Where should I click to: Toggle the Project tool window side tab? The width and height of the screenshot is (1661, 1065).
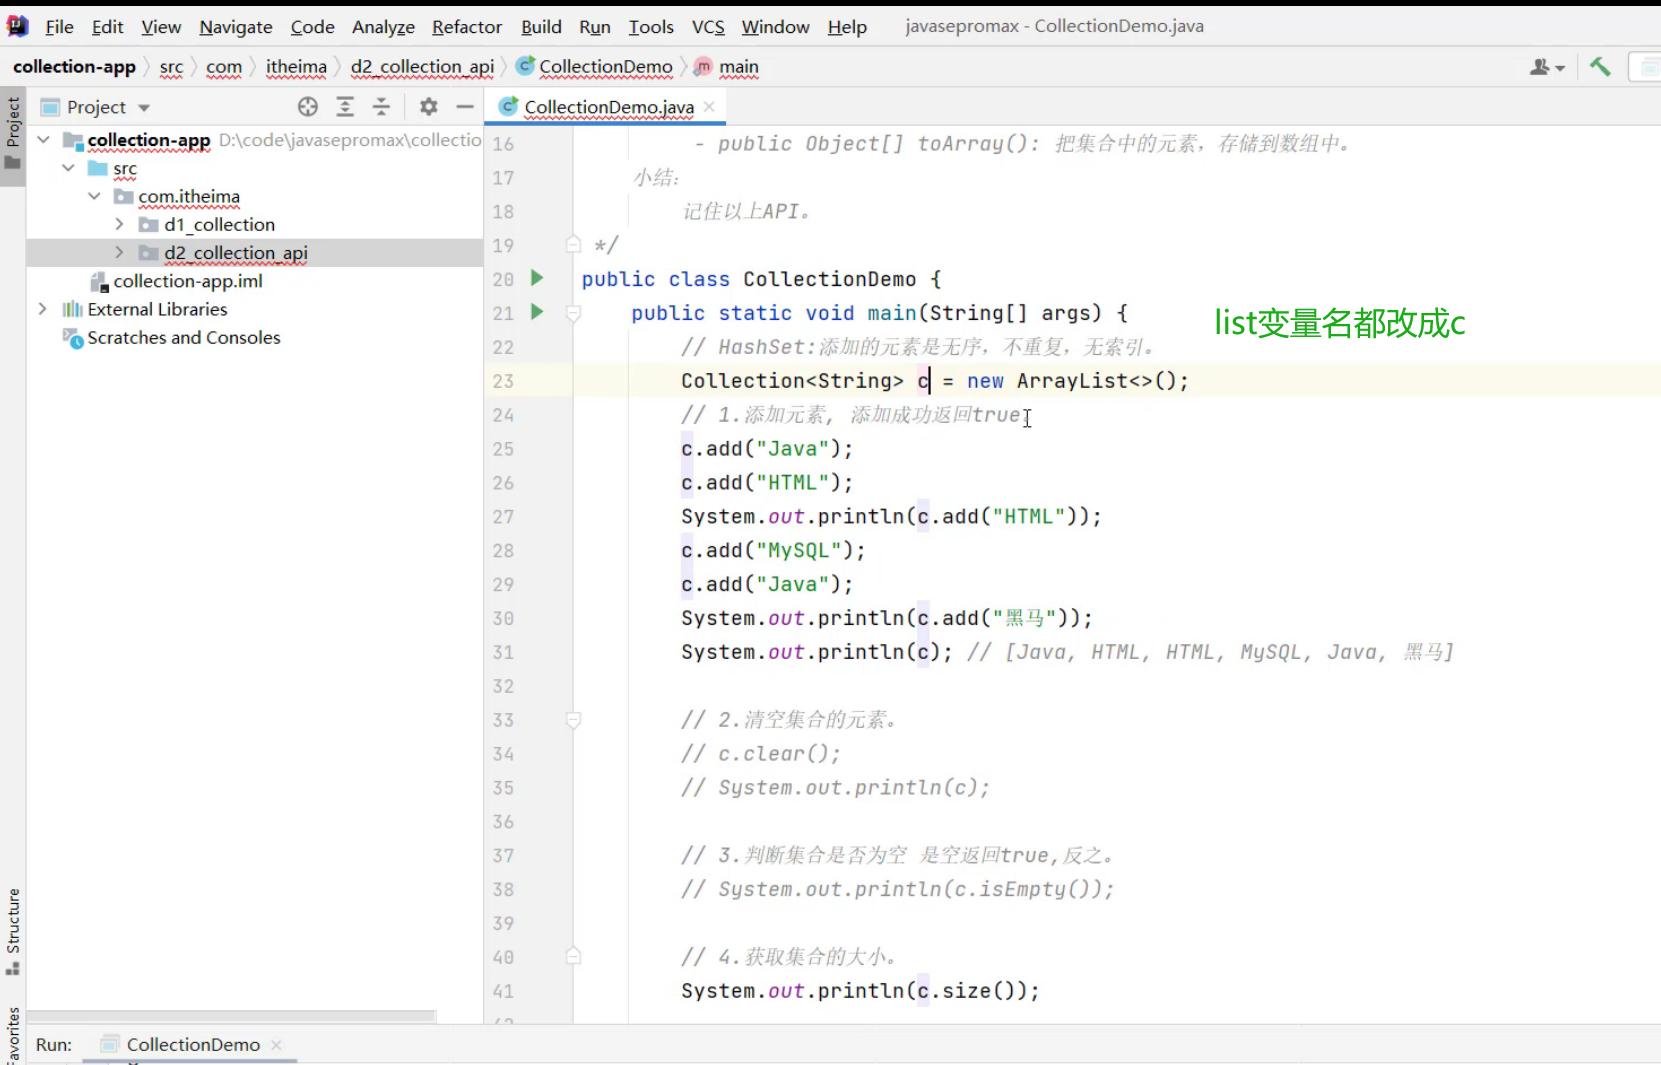pos(13,134)
